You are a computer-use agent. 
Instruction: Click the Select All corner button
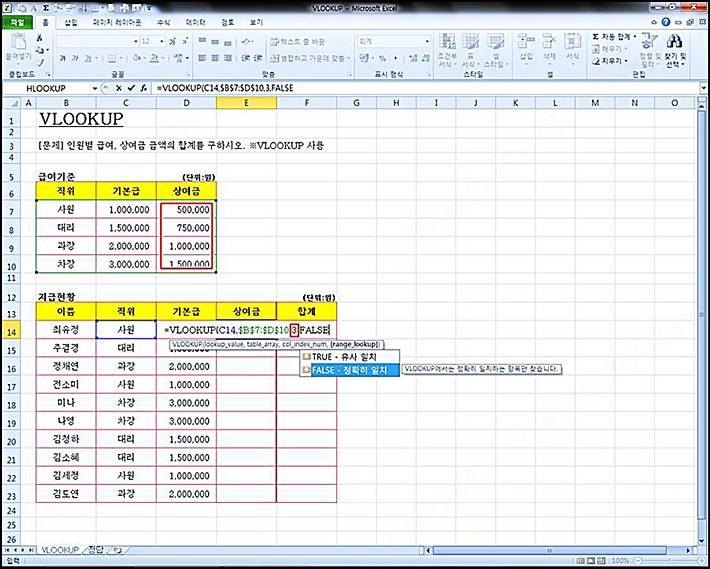point(14,104)
